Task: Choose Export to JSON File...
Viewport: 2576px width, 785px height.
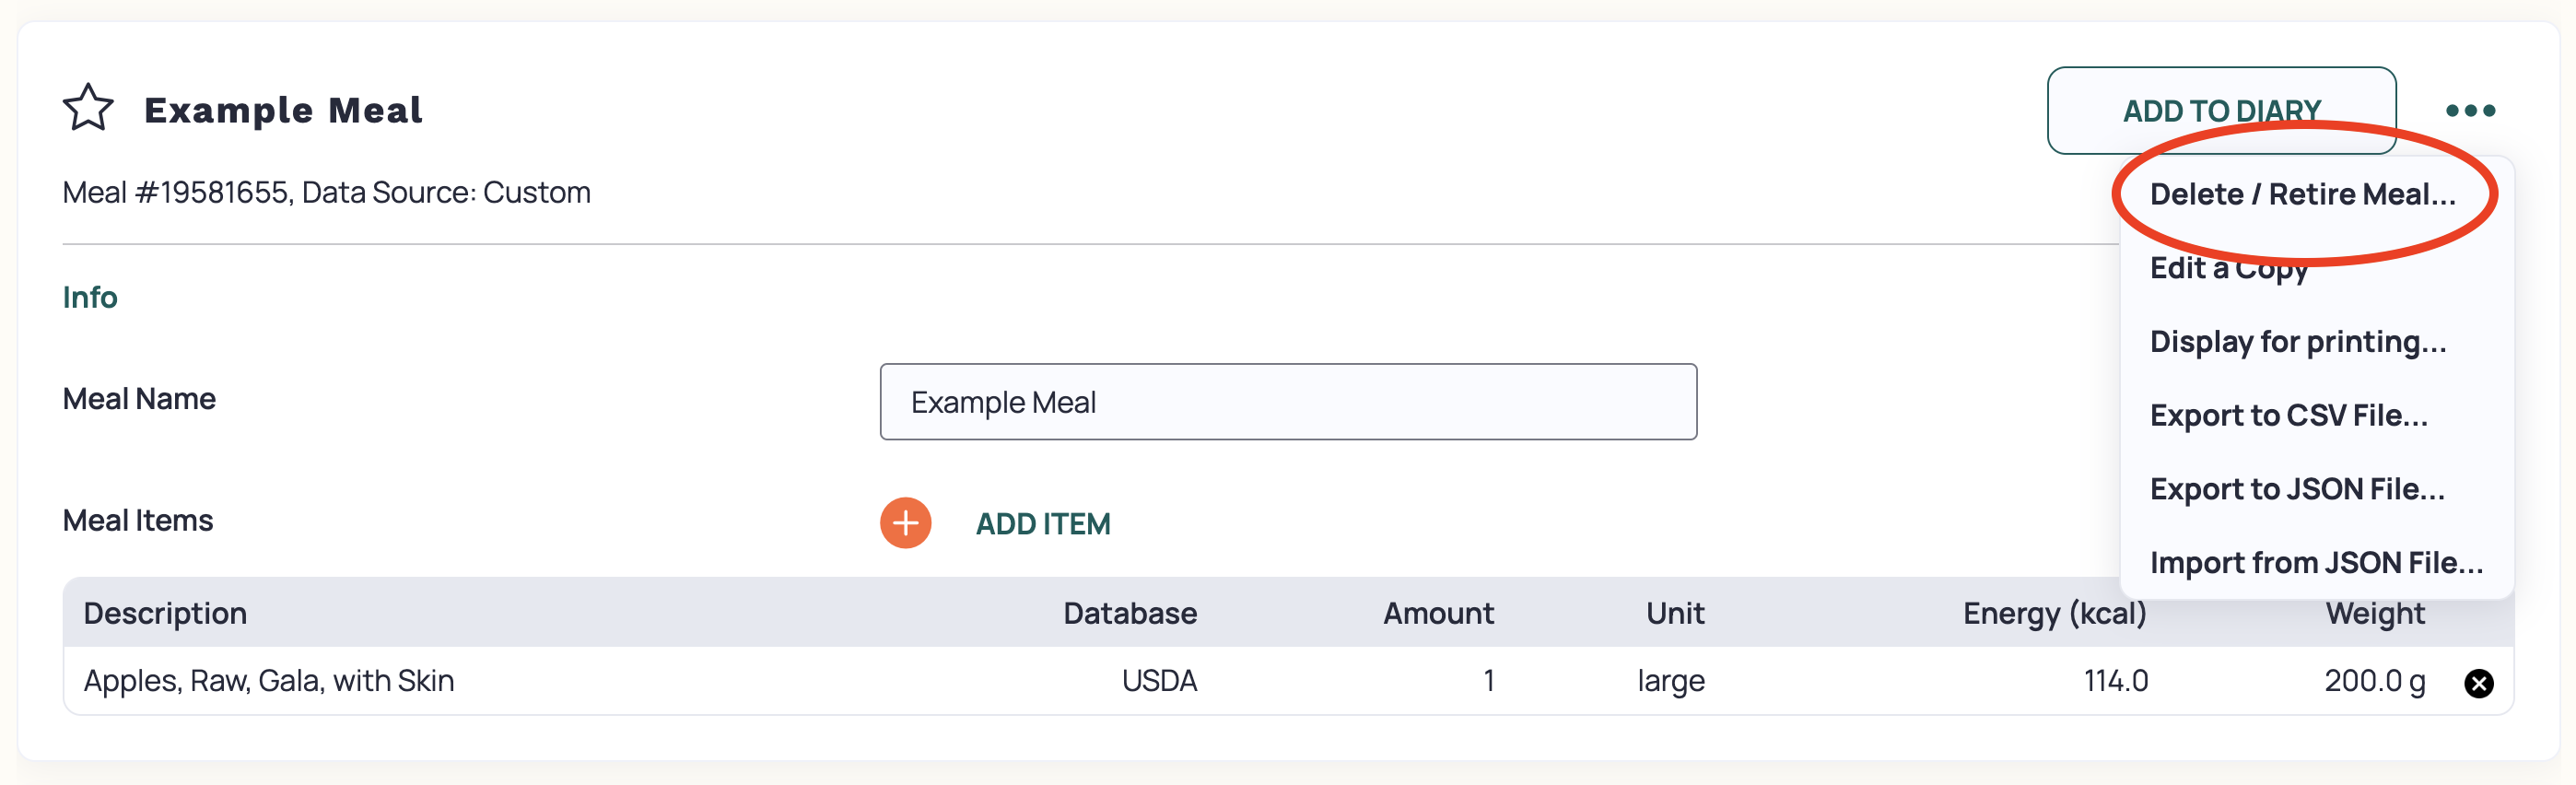Action: (x=2297, y=489)
